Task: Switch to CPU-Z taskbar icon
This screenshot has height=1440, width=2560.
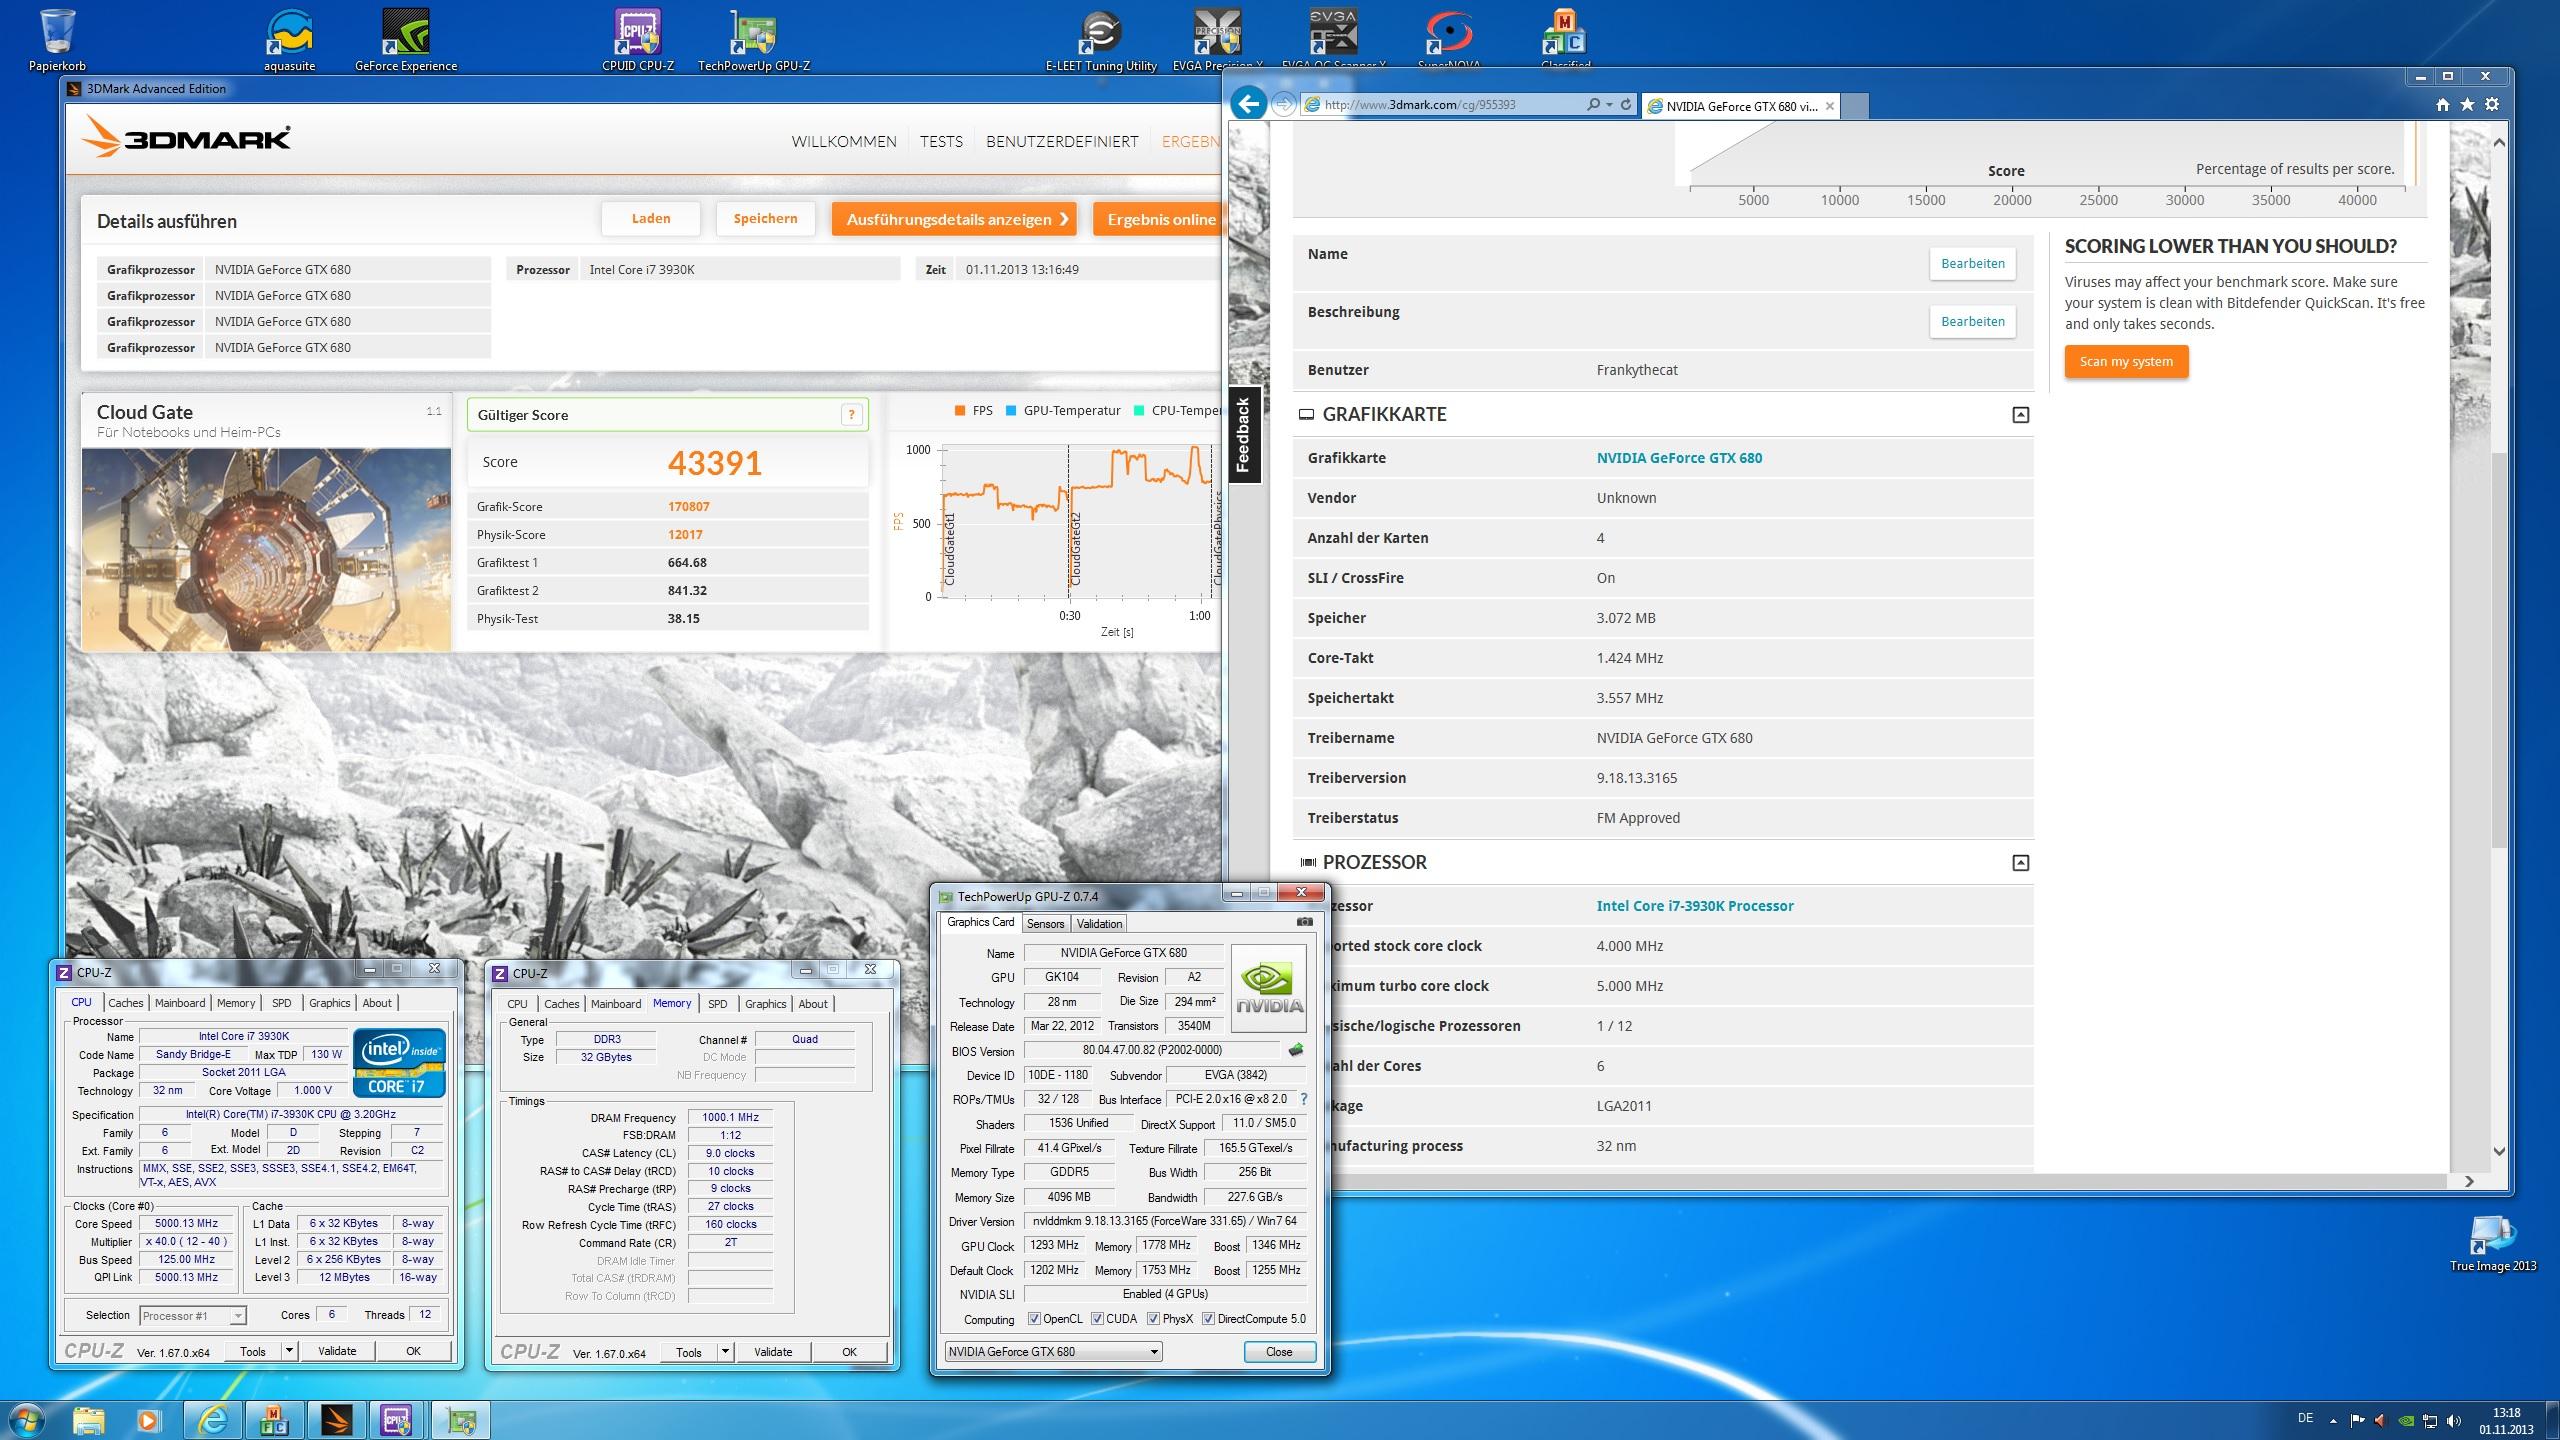Action: [x=397, y=1419]
